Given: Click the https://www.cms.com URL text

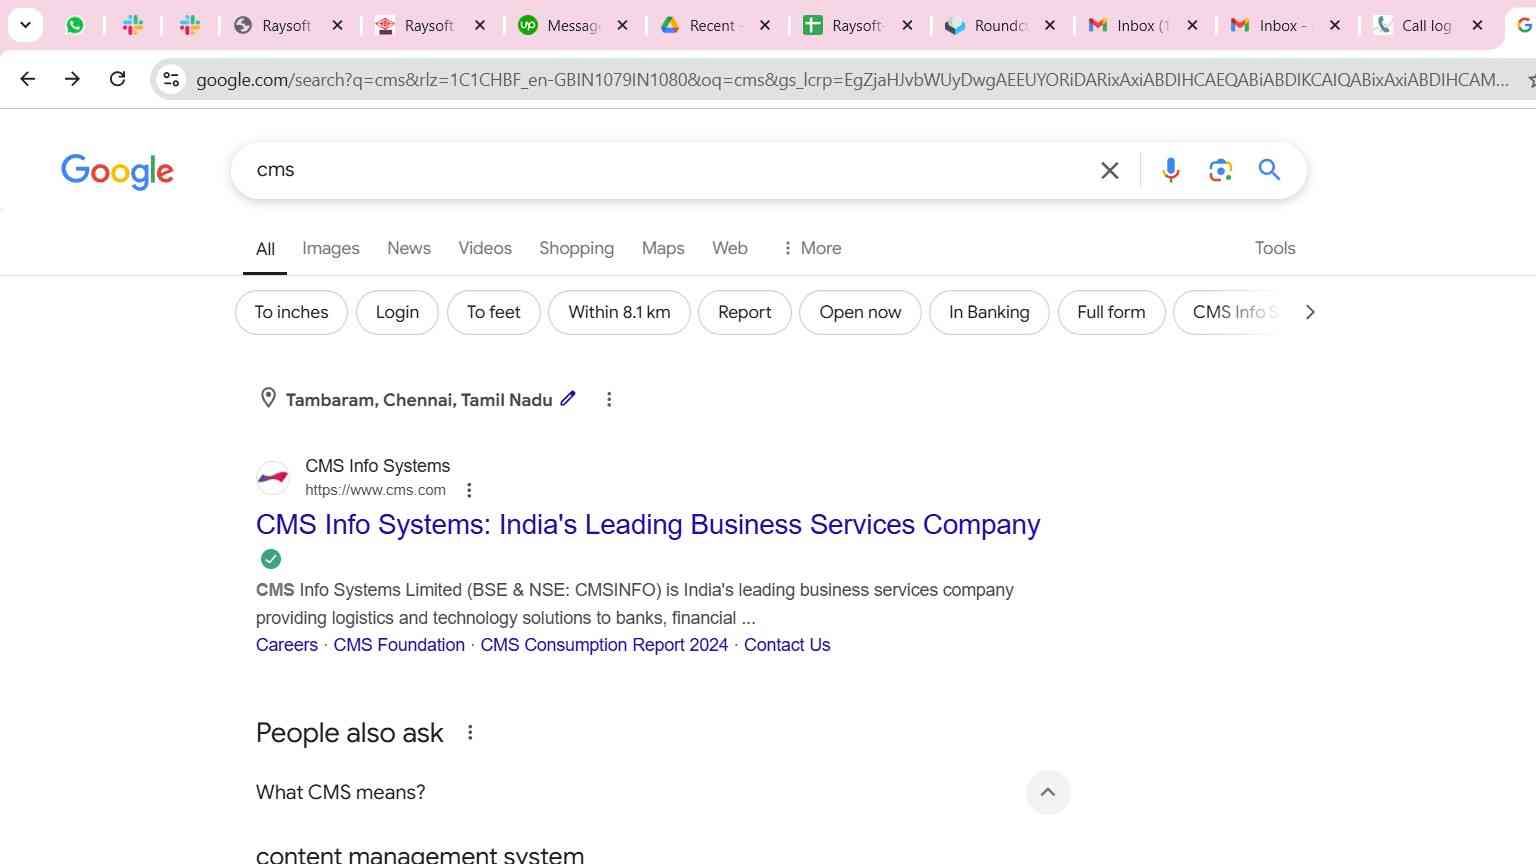Looking at the screenshot, I should [375, 490].
